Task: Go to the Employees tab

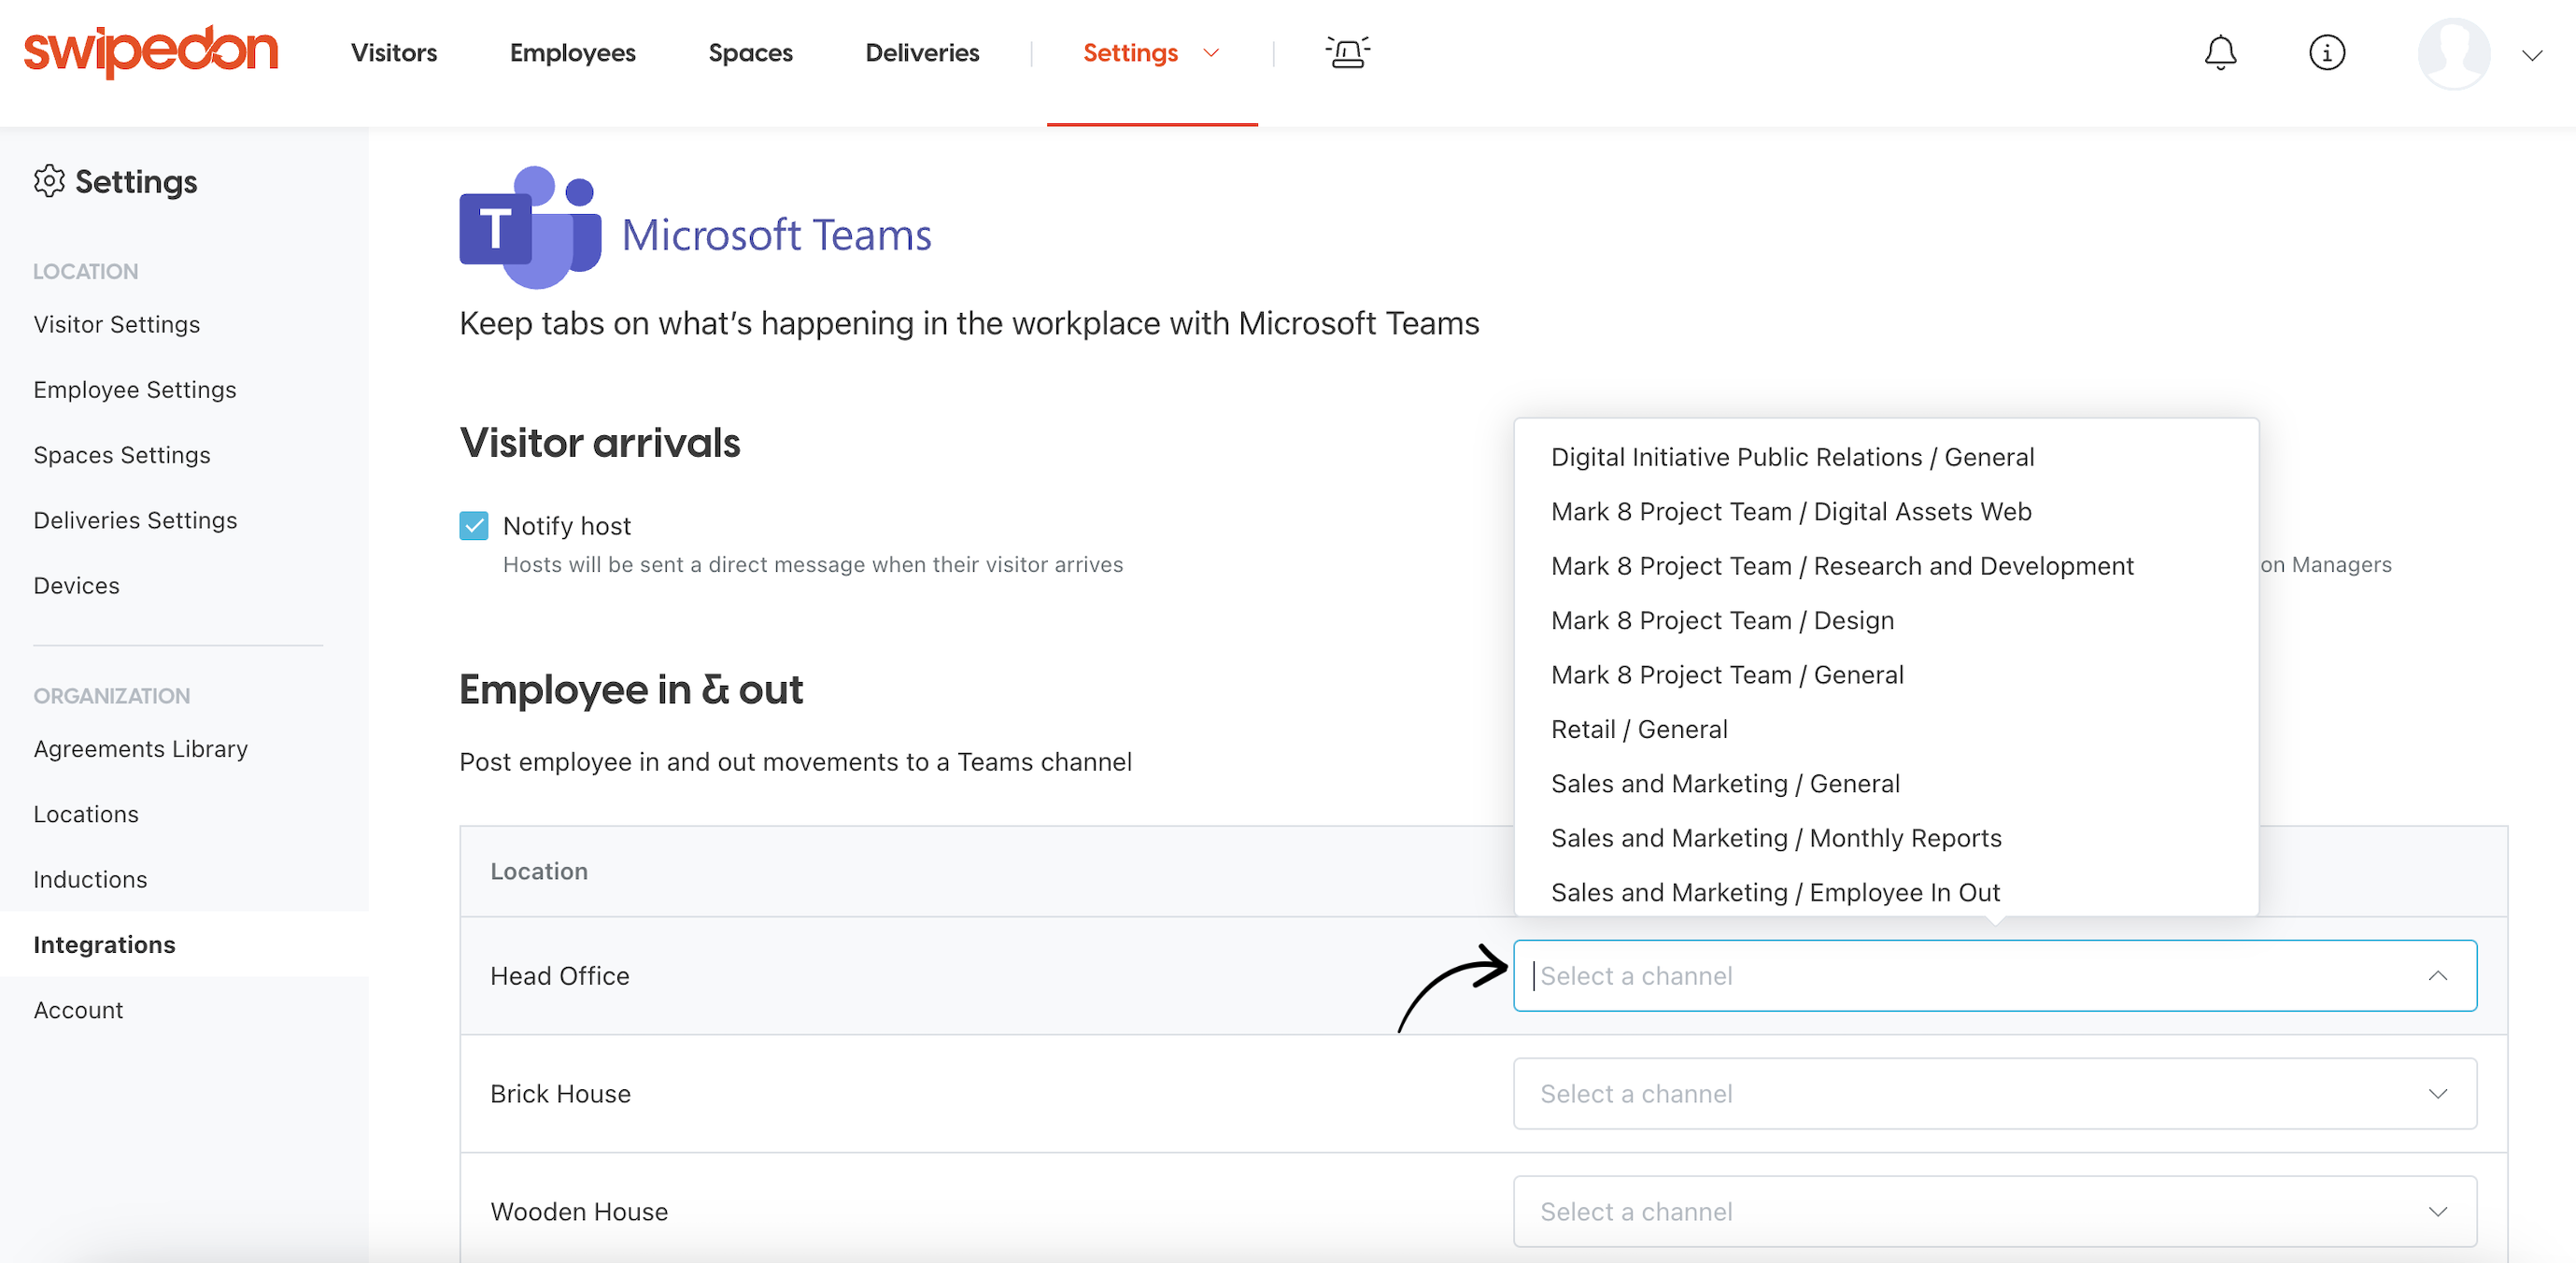Action: pos(573,53)
